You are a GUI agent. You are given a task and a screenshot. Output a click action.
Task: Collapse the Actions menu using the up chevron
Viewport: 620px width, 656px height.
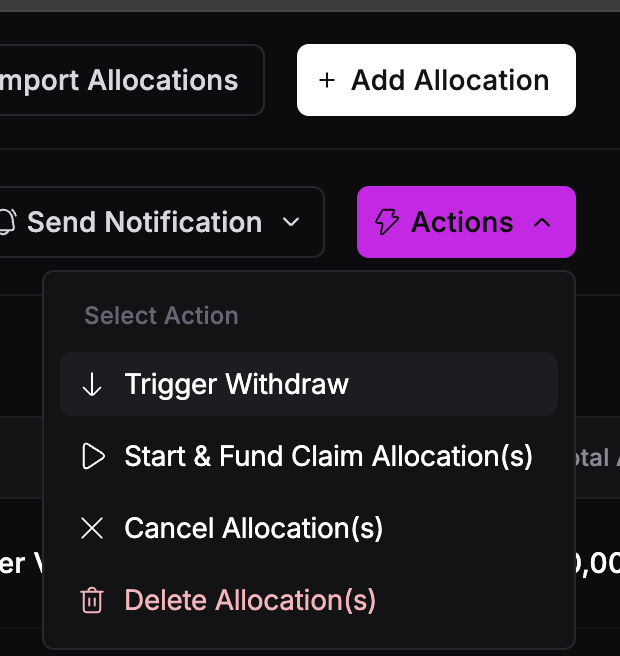click(542, 222)
